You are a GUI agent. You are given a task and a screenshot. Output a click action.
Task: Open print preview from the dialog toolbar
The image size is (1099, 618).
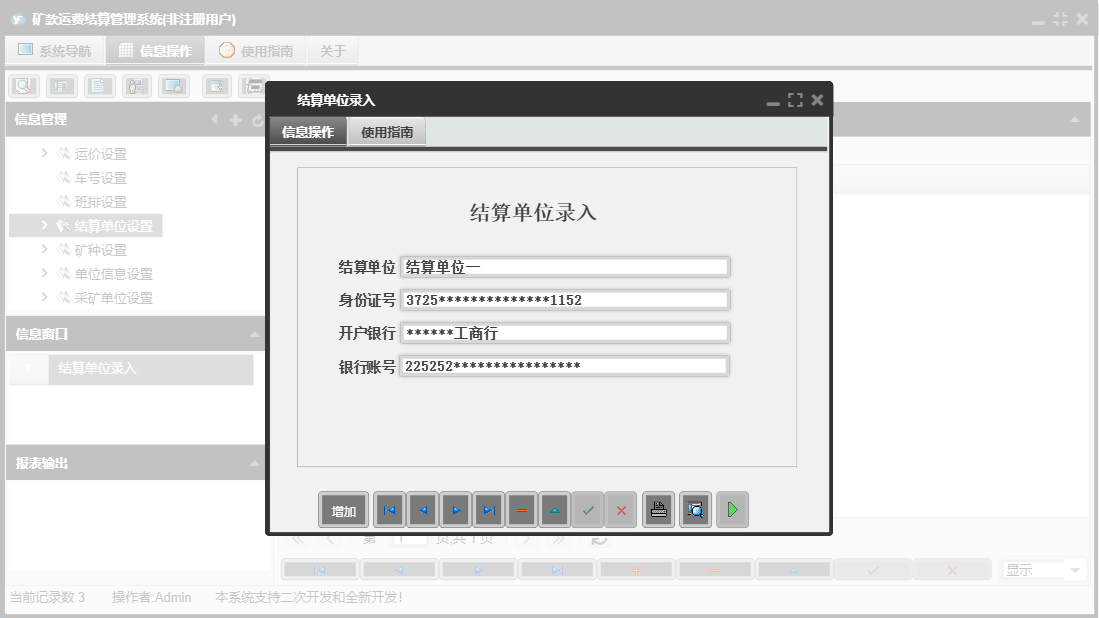695,510
